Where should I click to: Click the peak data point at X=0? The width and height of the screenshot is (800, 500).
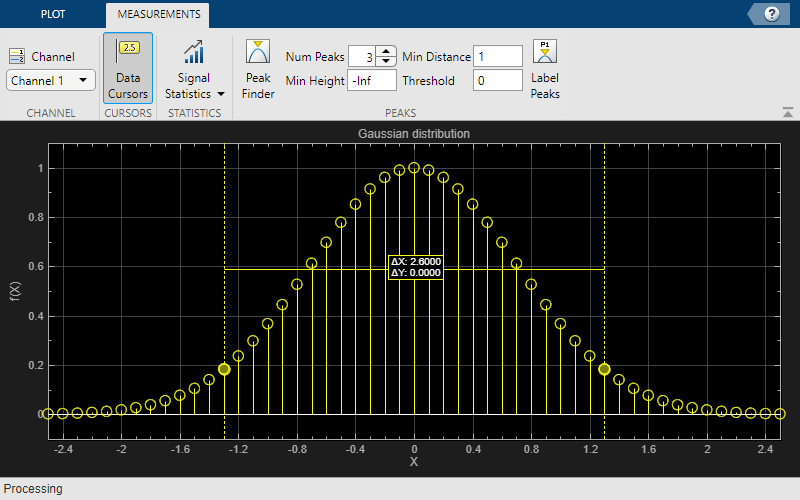[x=414, y=168]
